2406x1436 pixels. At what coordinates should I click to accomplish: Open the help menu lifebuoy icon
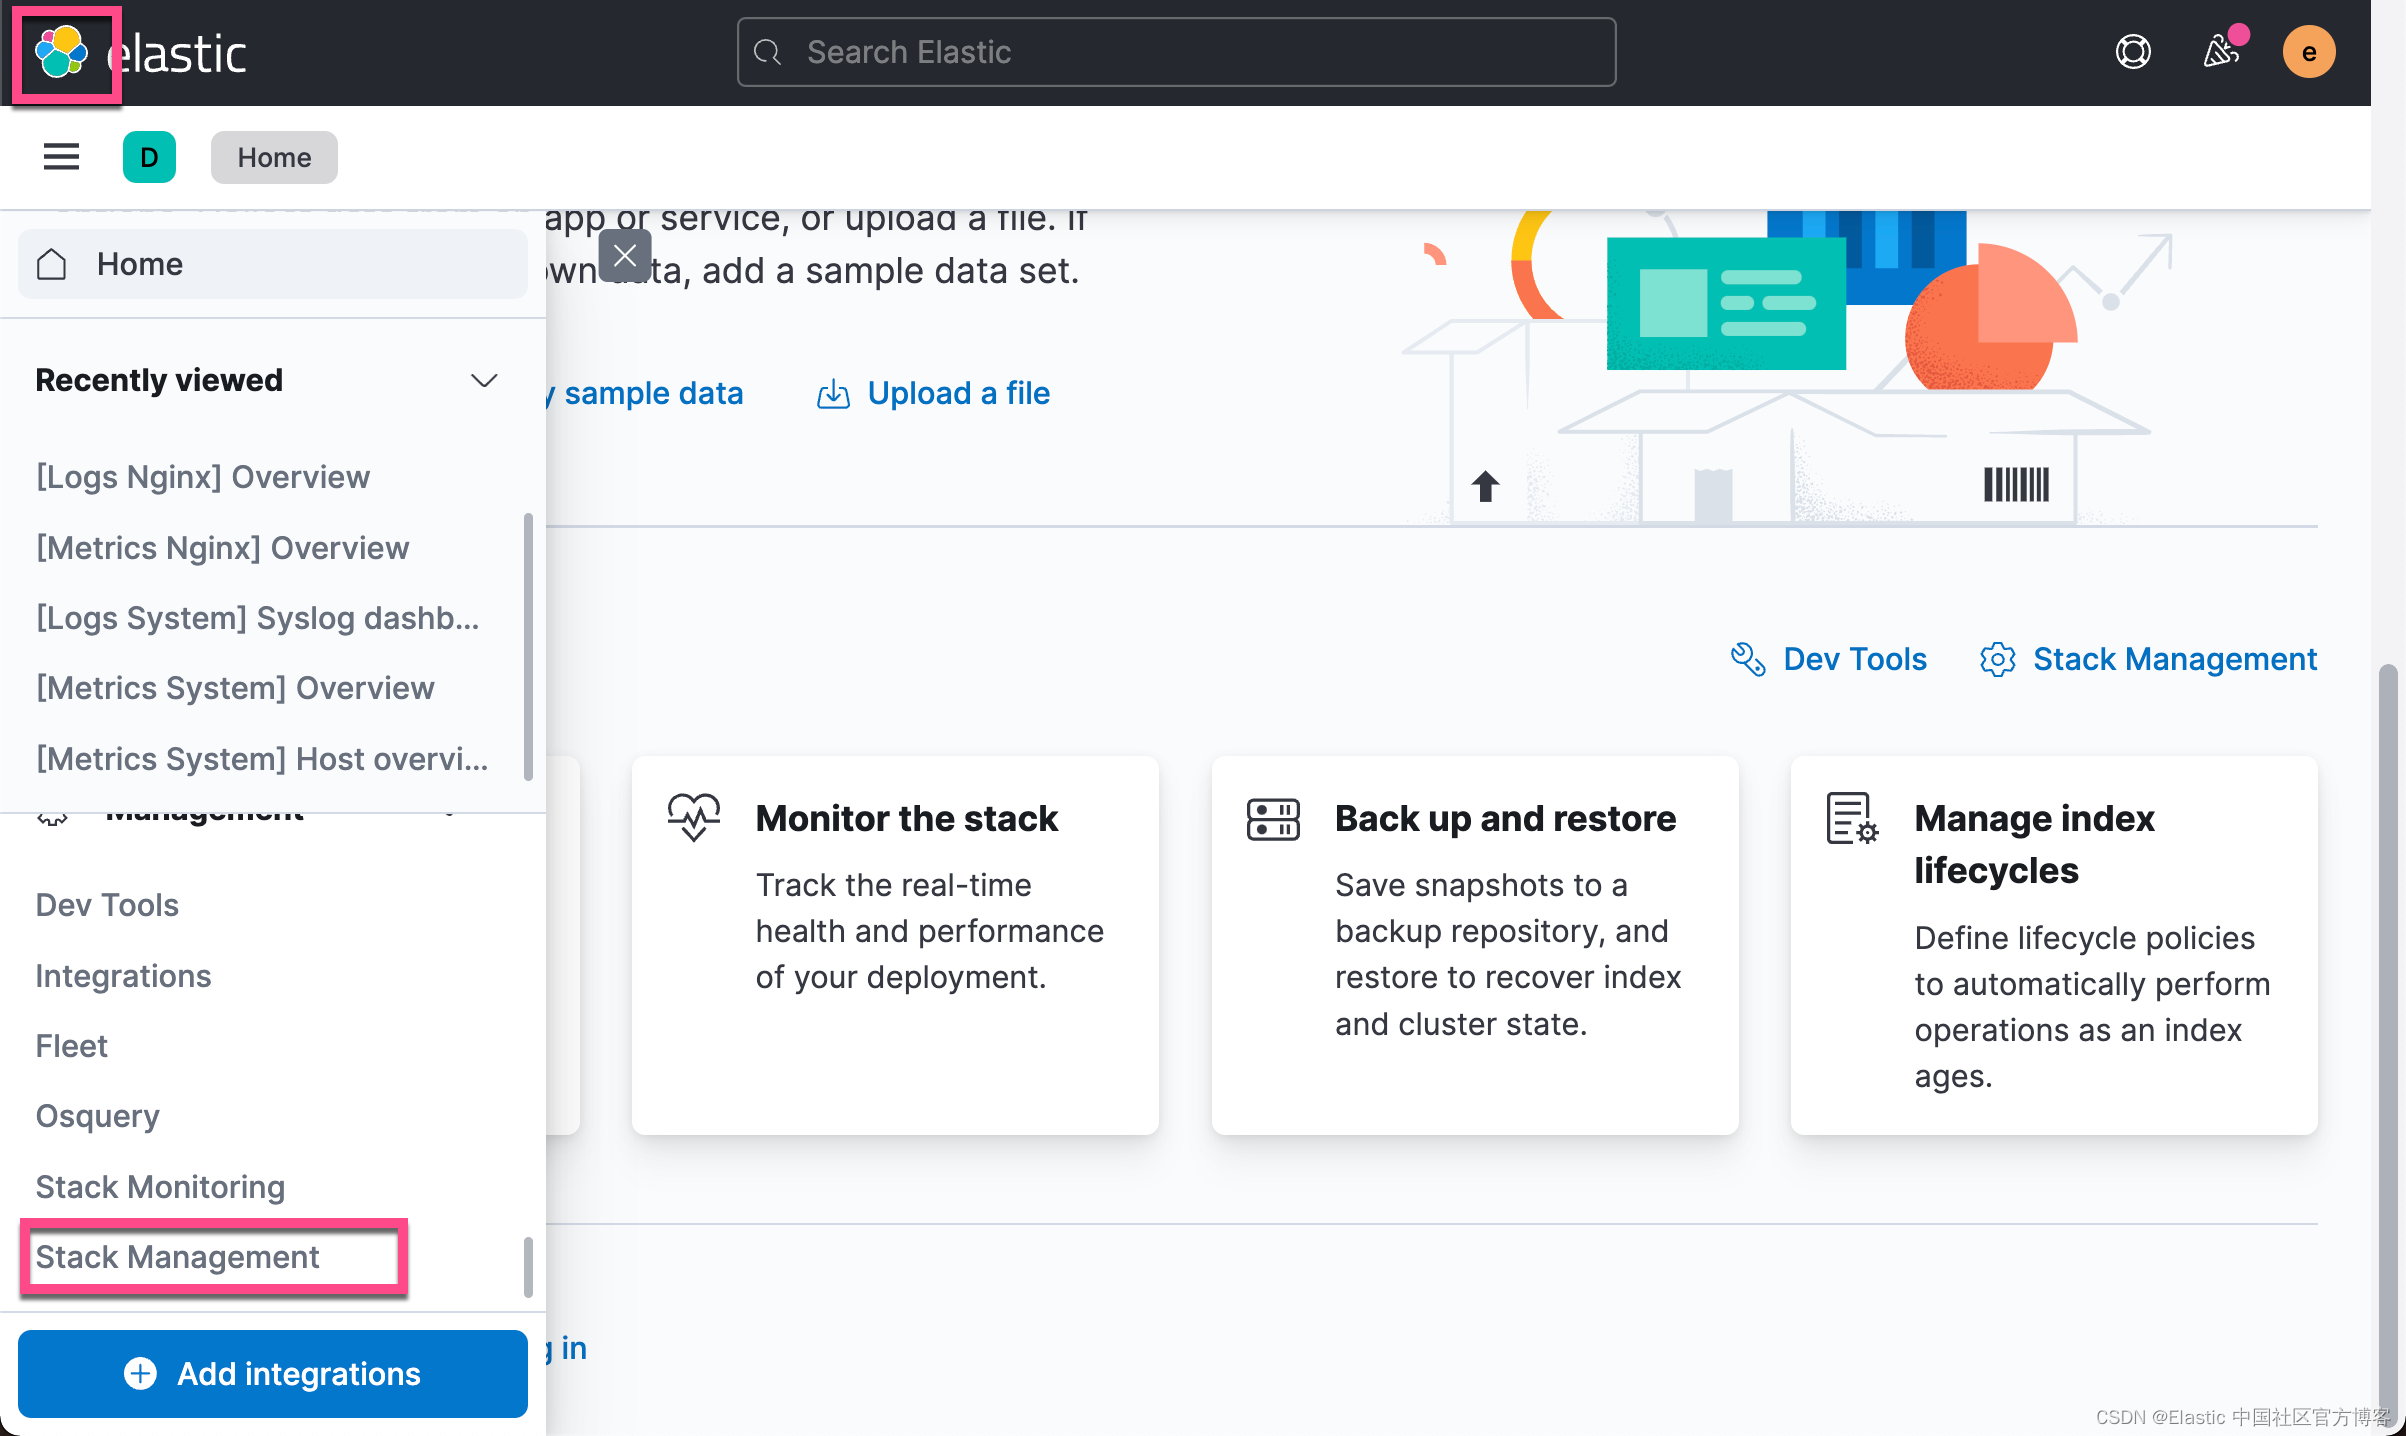2133,52
